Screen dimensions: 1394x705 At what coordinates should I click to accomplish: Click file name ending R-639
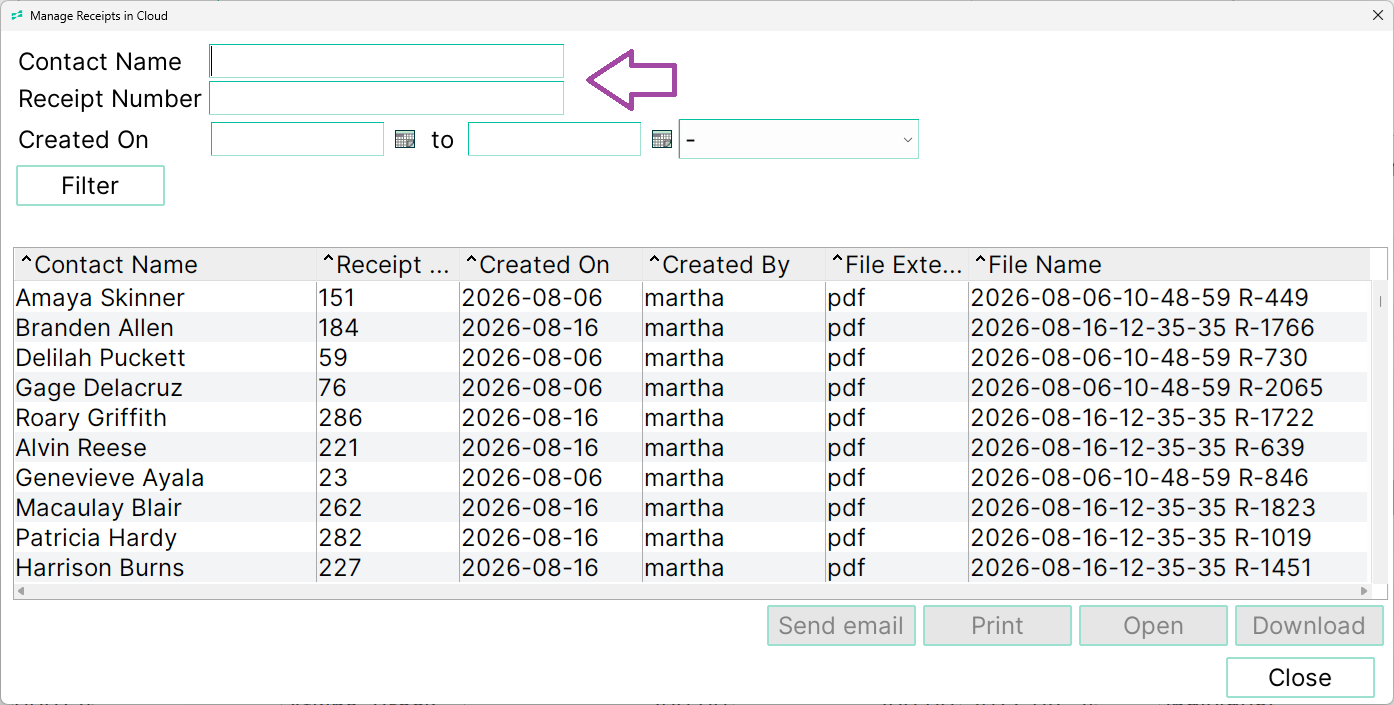pos(1138,448)
